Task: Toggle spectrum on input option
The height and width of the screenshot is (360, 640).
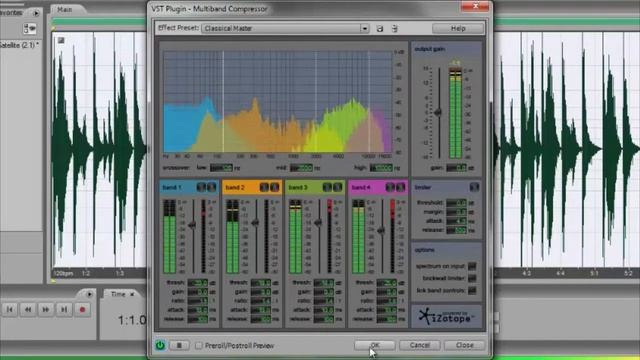Action: click(x=472, y=266)
